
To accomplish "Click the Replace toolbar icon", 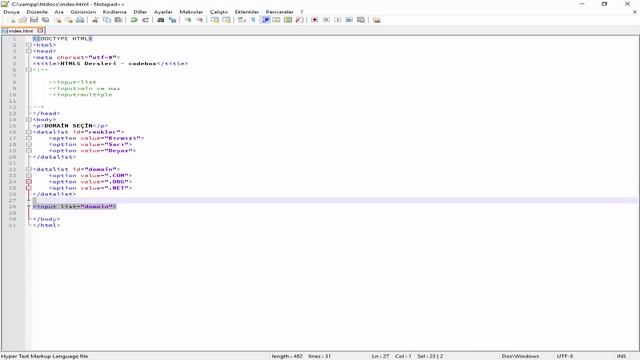I will coord(172,20).
